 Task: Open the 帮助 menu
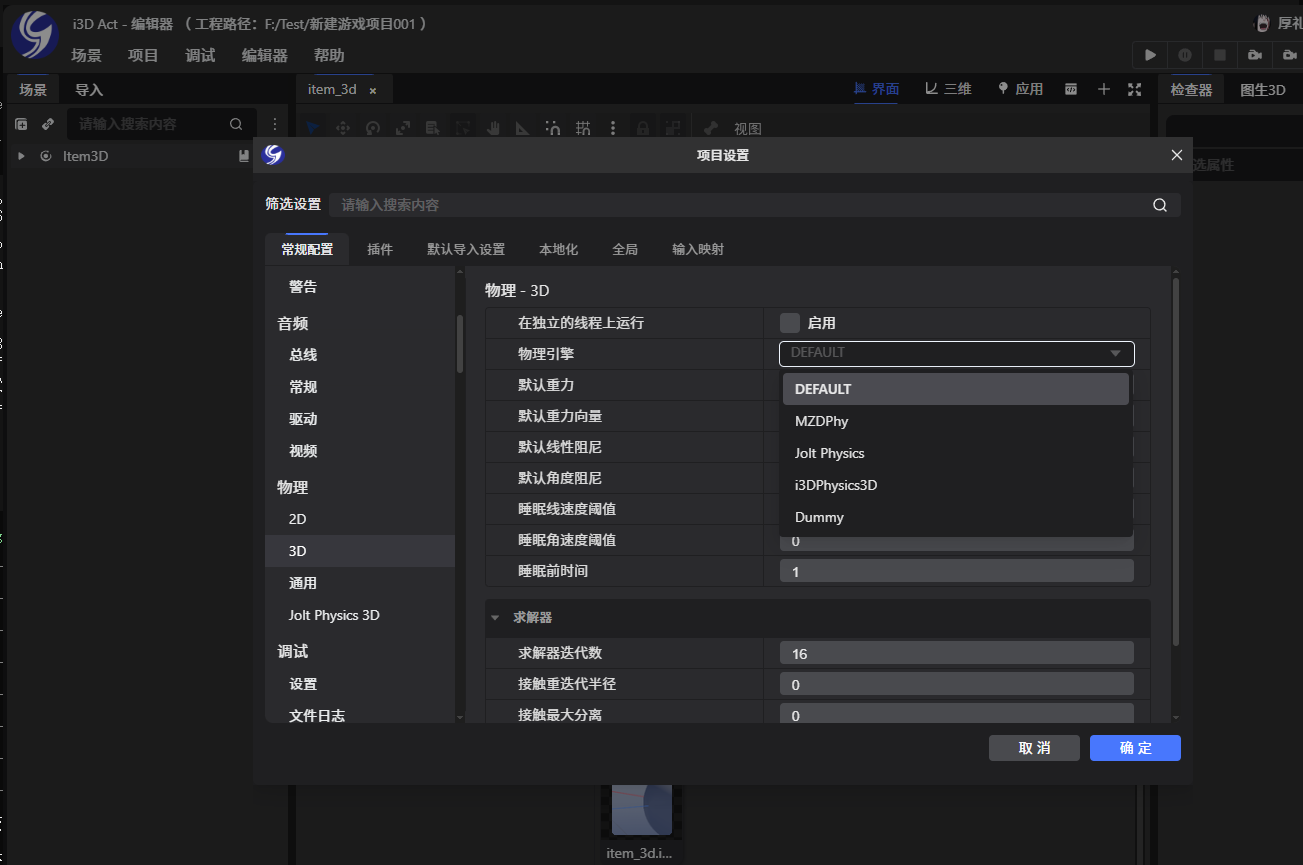329,56
